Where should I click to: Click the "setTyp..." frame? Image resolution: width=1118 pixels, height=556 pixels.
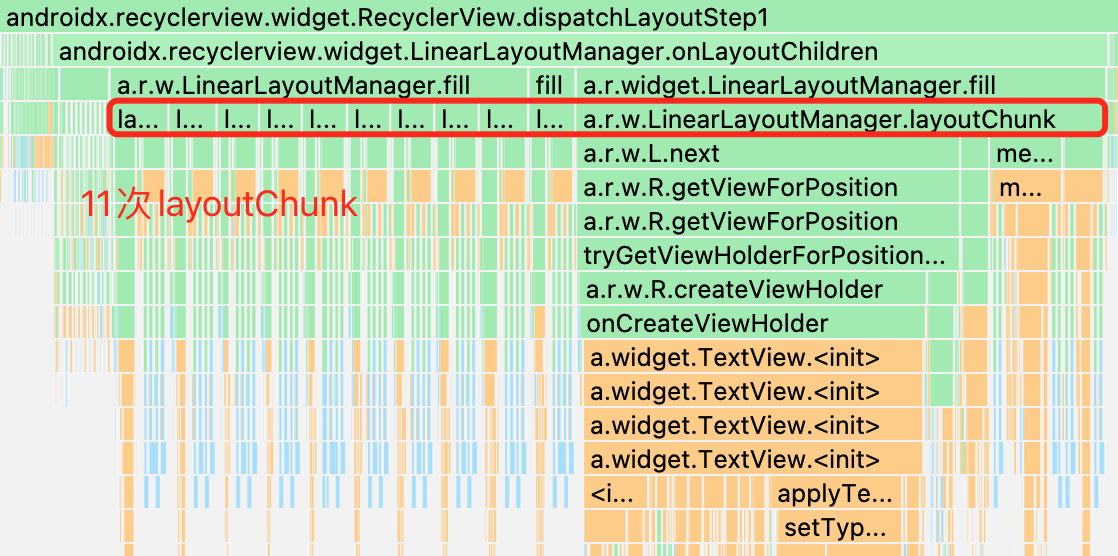tap(834, 528)
